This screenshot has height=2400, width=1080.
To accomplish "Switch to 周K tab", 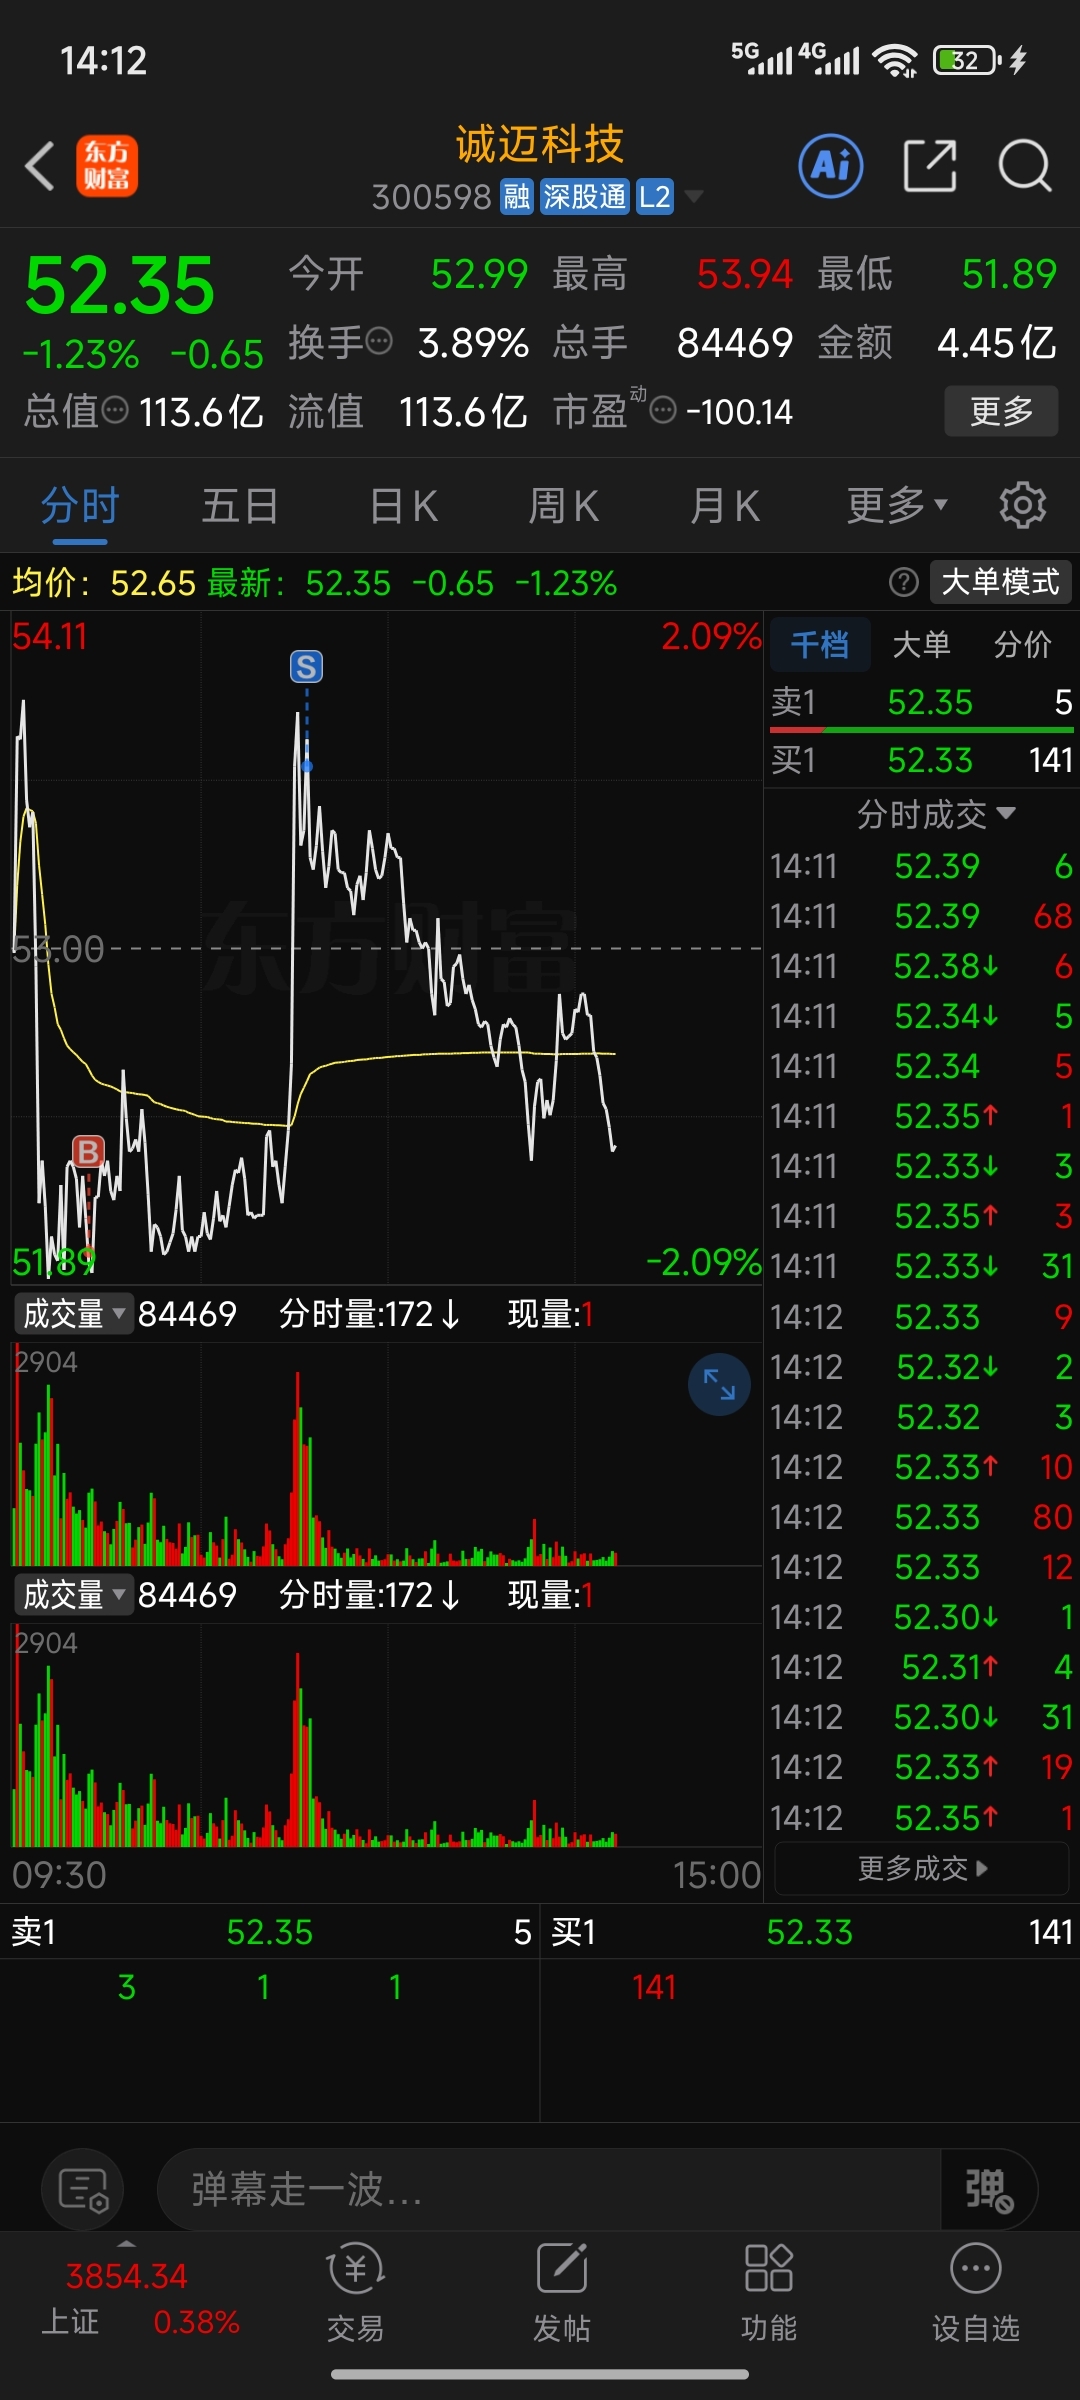I will click(563, 505).
